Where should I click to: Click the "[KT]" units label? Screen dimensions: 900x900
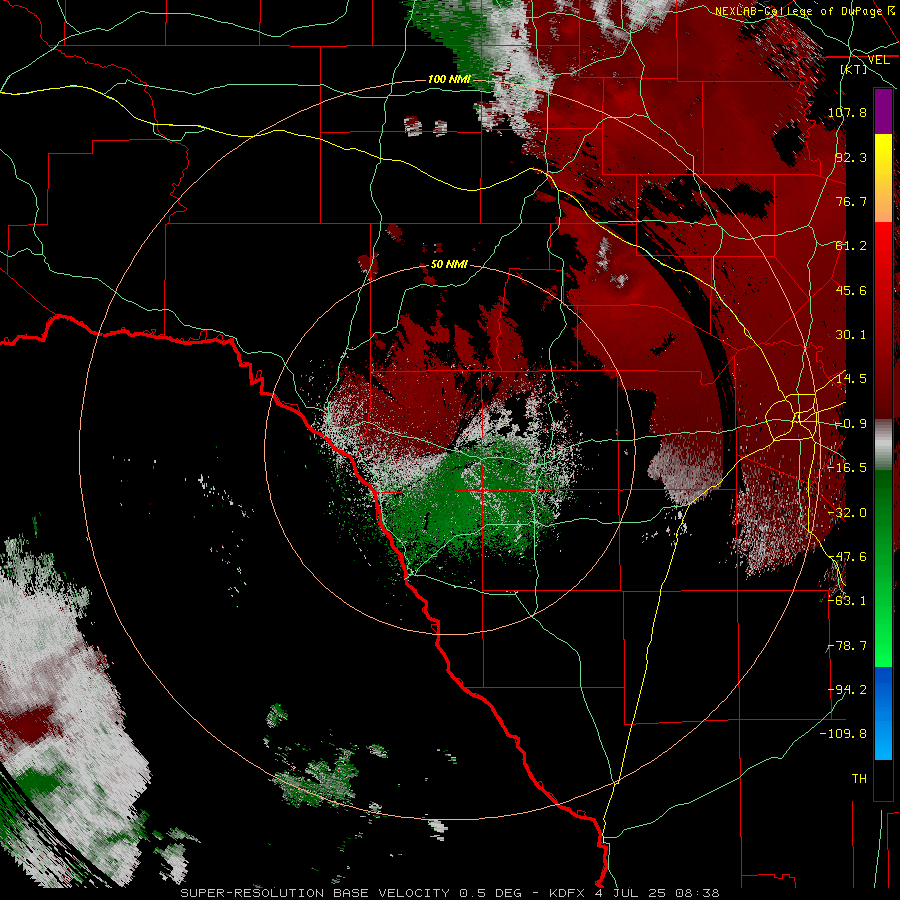coord(854,69)
